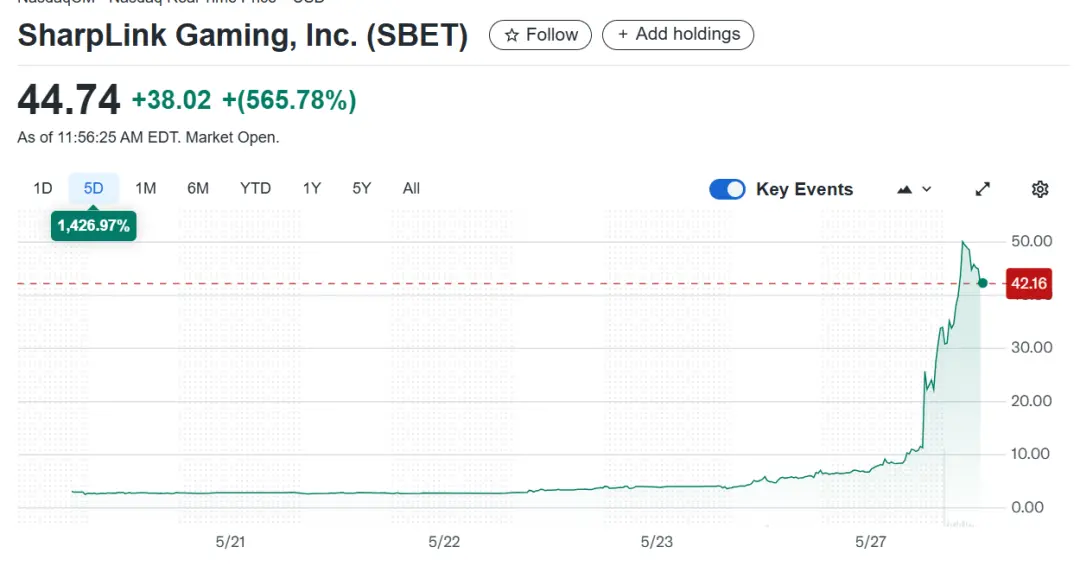1080x566 pixels.
Task: Click plus icon in Add holdings
Action: 623,34
